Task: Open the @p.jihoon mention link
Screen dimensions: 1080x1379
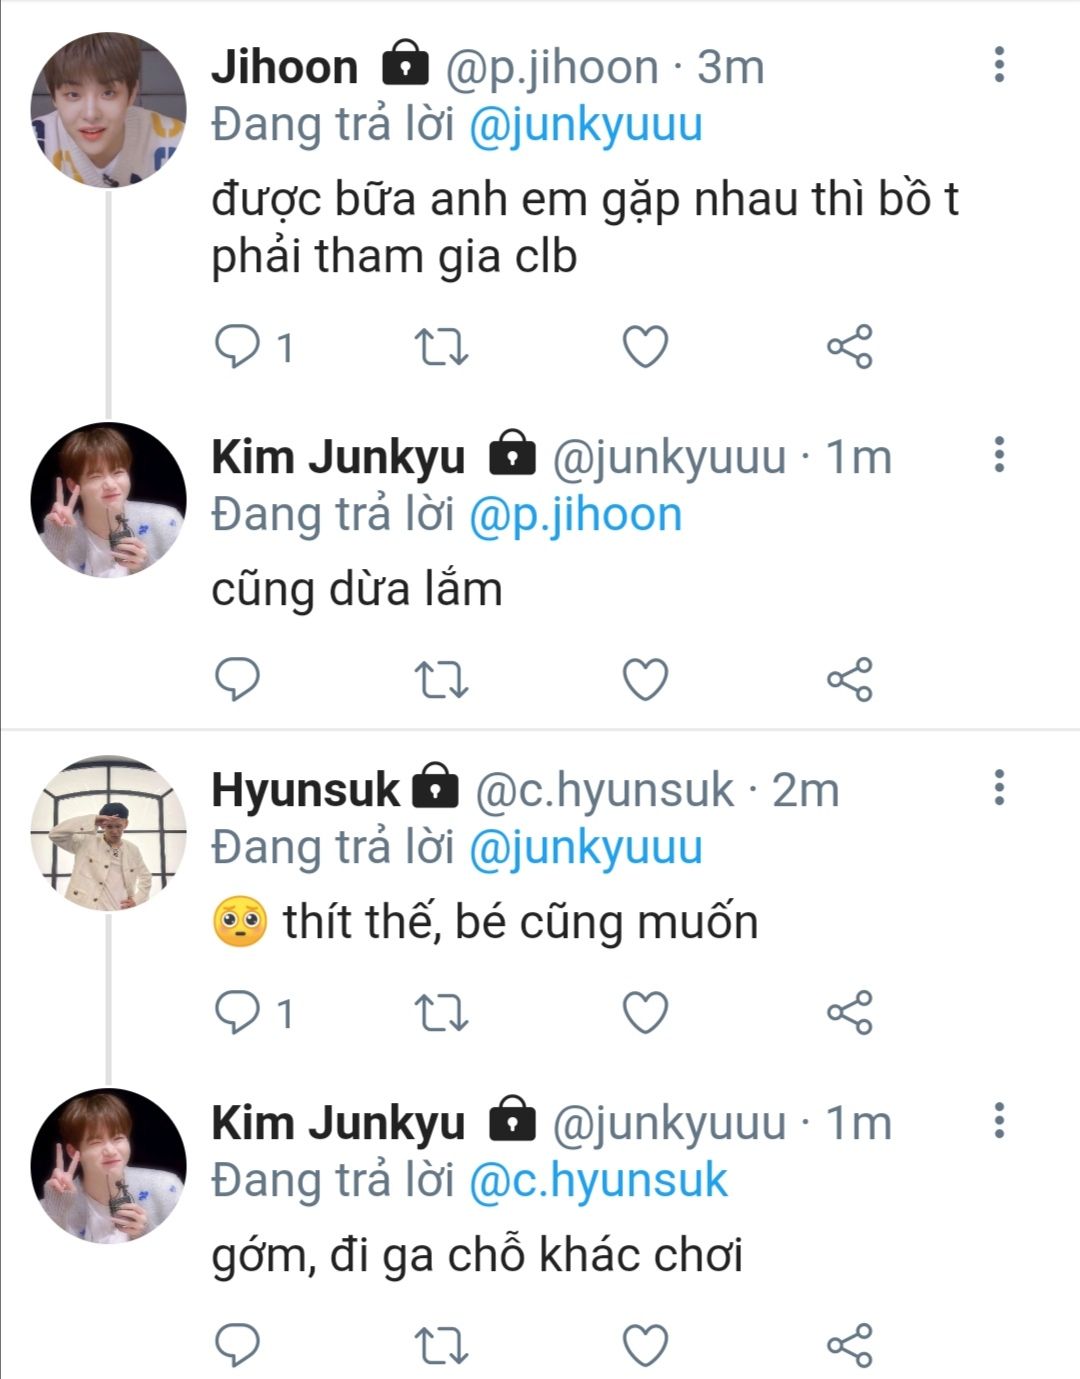Action: pyautogui.click(x=575, y=515)
